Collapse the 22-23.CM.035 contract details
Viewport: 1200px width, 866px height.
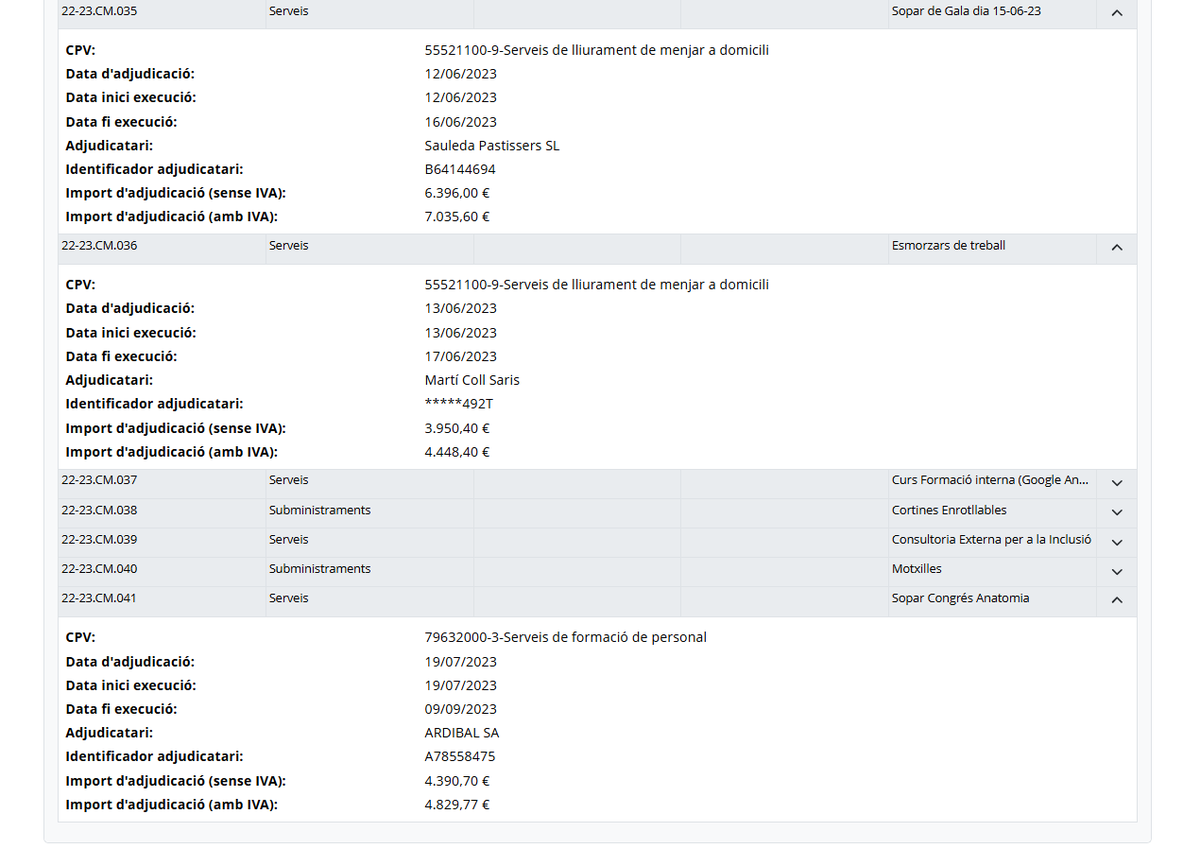pyautogui.click(x=1117, y=13)
